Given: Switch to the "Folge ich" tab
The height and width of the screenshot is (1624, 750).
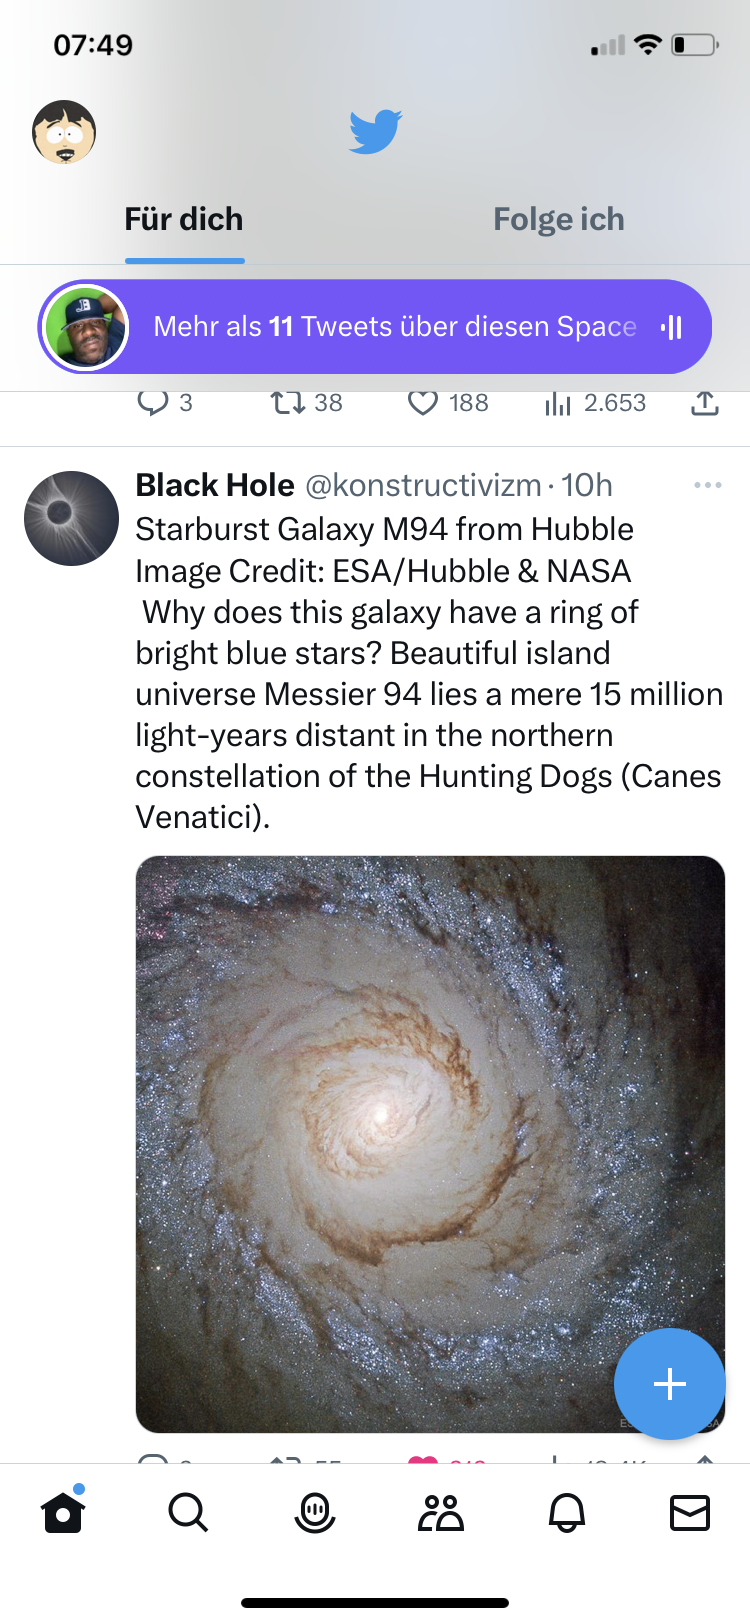Looking at the screenshot, I should coord(558,220).
